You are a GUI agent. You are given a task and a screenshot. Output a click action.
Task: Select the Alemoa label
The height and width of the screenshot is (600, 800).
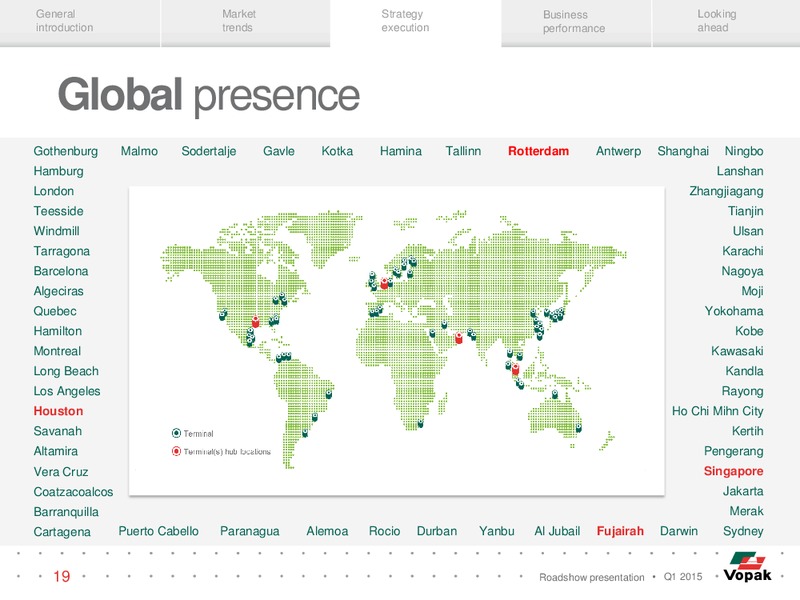(327, 532)
